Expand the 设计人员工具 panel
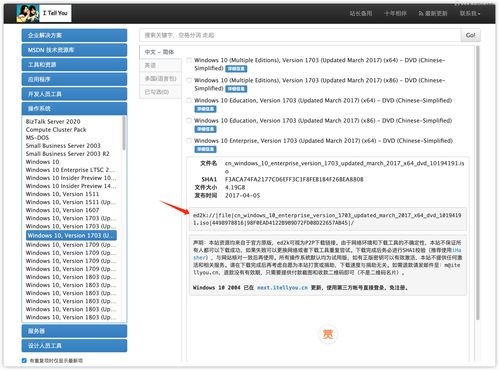499x370 pixels. [74, 346]
